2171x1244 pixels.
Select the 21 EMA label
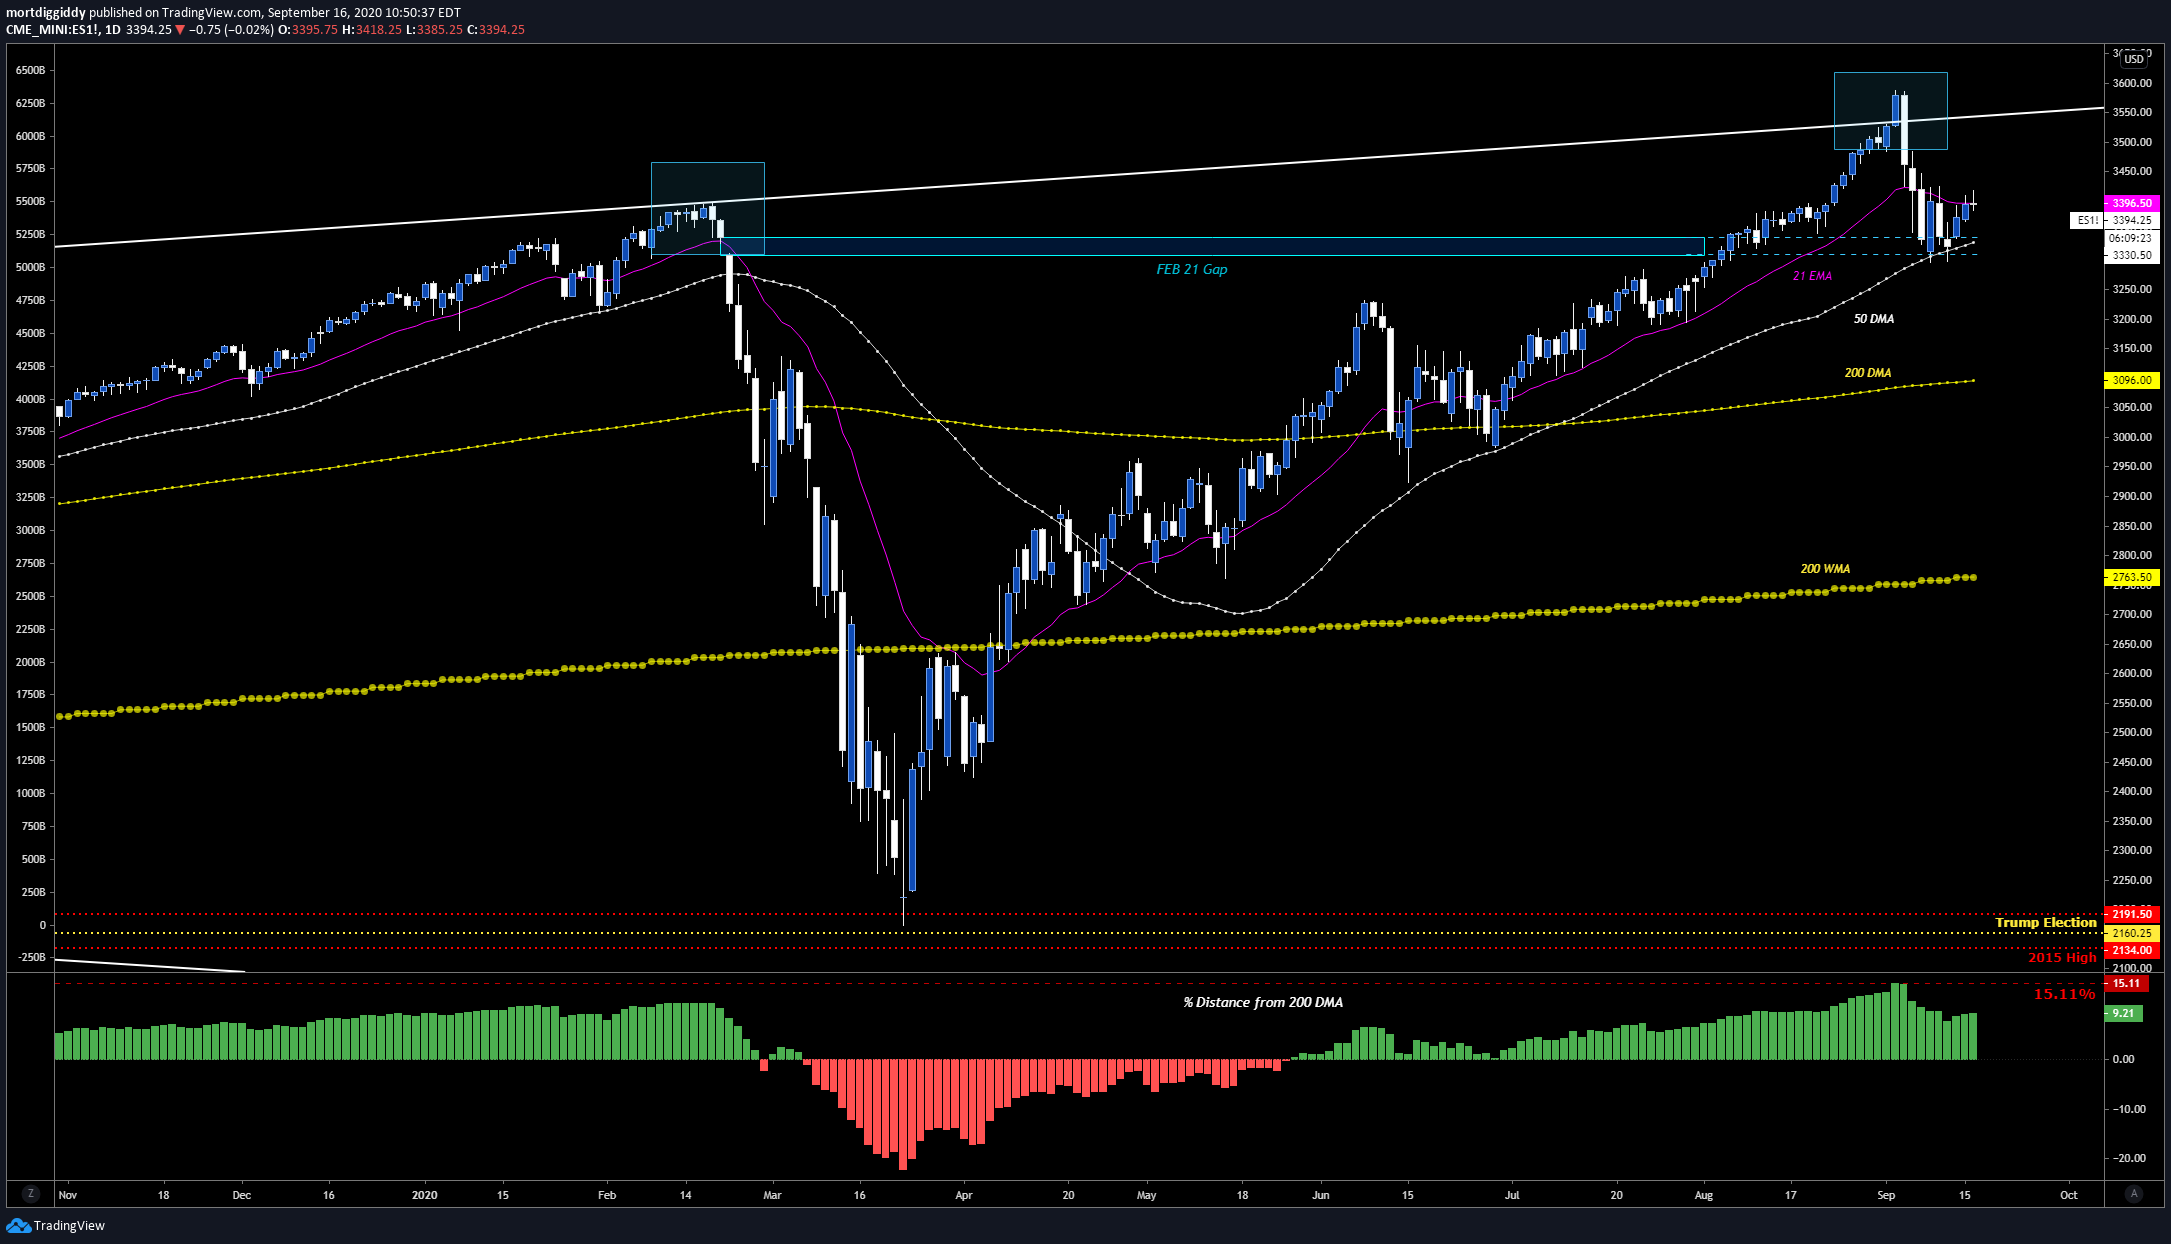coord(1812,276)
